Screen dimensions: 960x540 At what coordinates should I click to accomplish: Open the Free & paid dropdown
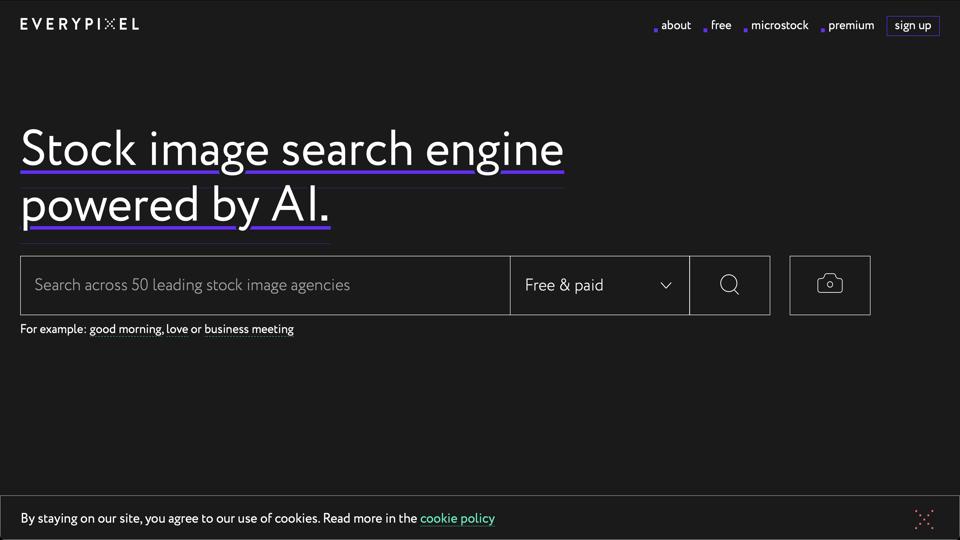(x=599, y=285)
